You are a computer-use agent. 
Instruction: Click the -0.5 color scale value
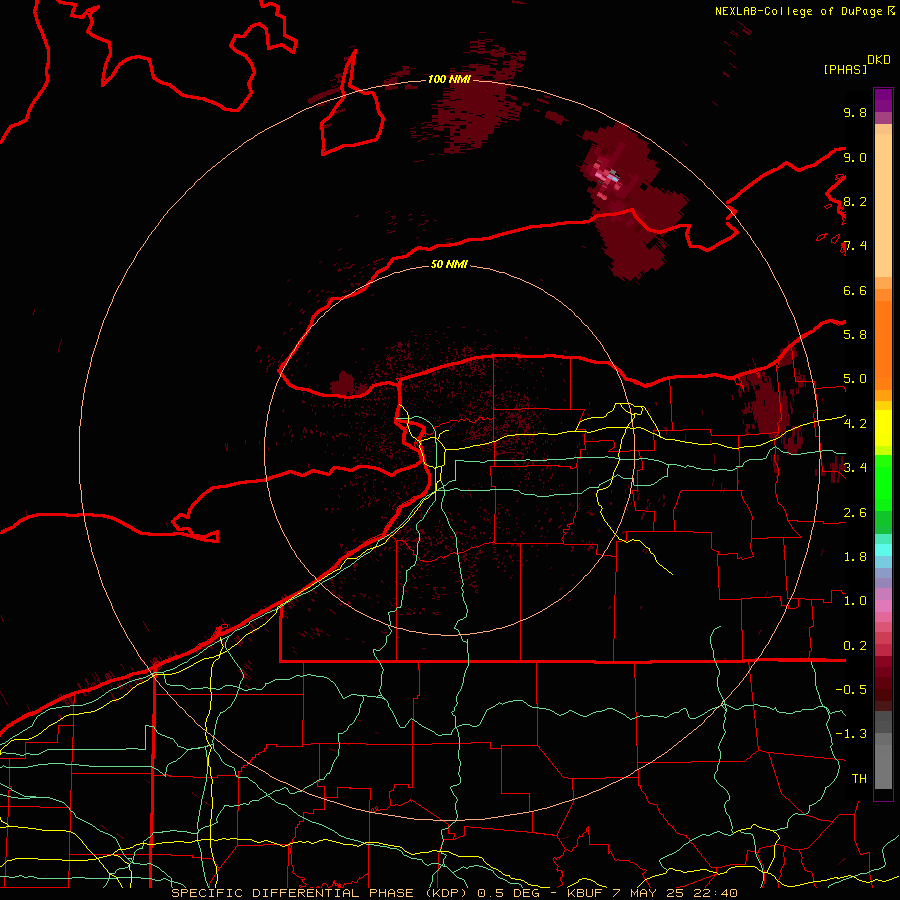(851, 689)
